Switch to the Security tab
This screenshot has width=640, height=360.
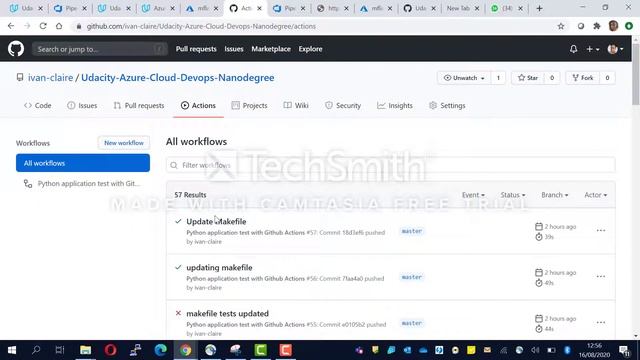(343, 105)
